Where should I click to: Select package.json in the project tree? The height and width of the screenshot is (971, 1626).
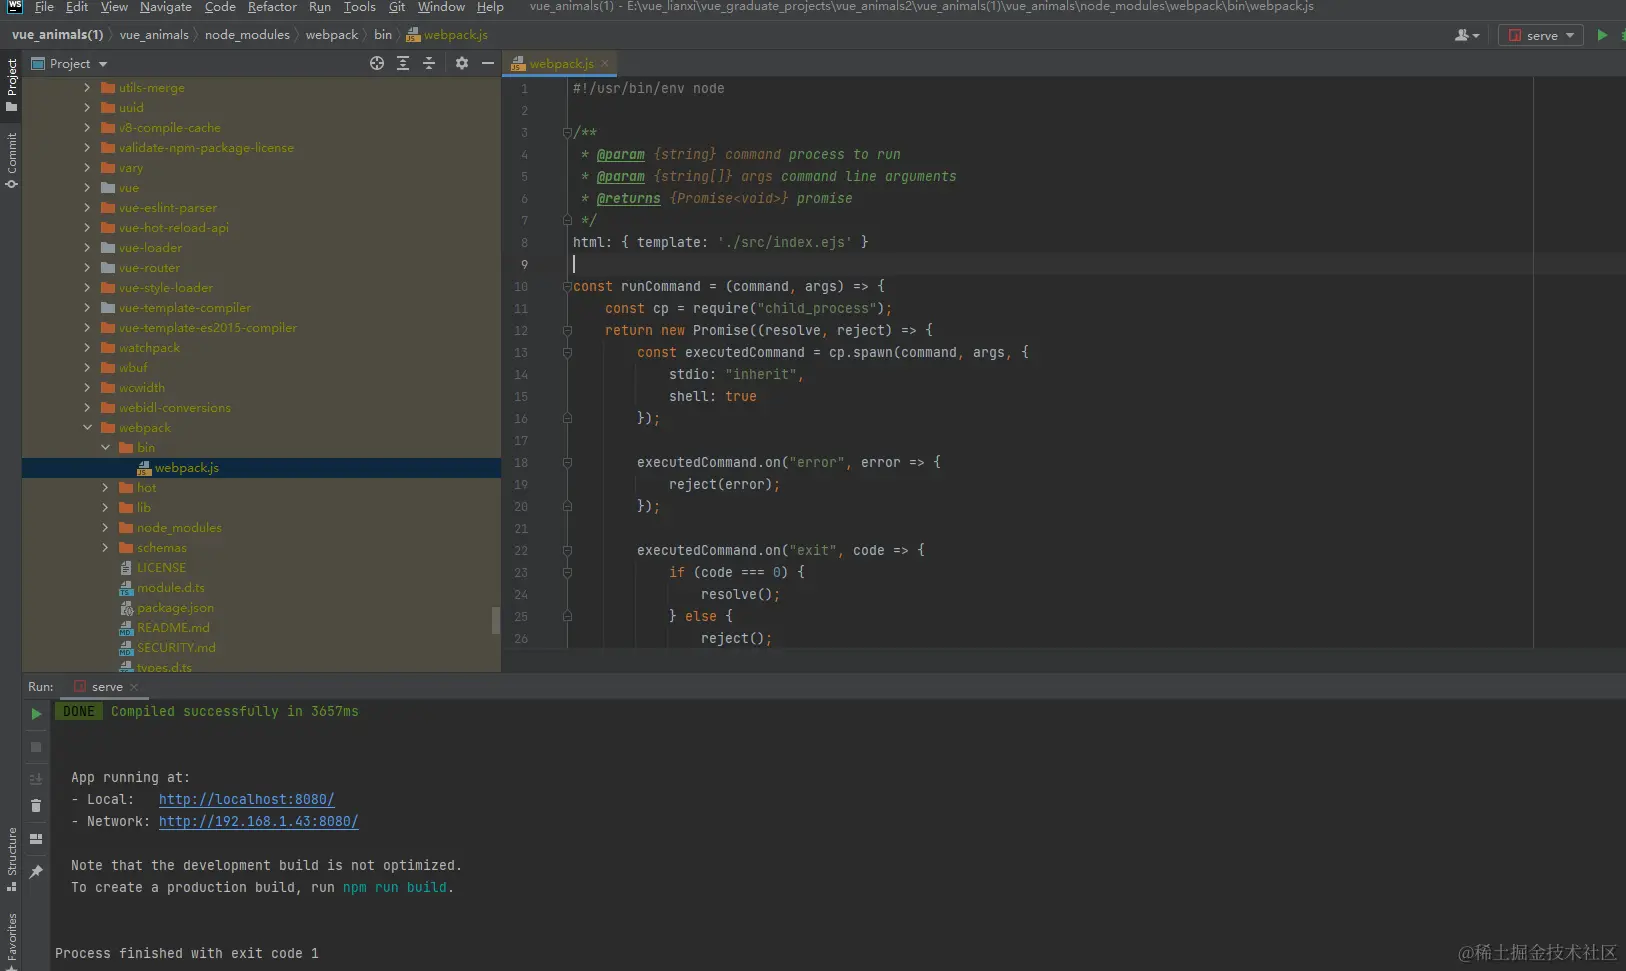(x=175, y=608)
